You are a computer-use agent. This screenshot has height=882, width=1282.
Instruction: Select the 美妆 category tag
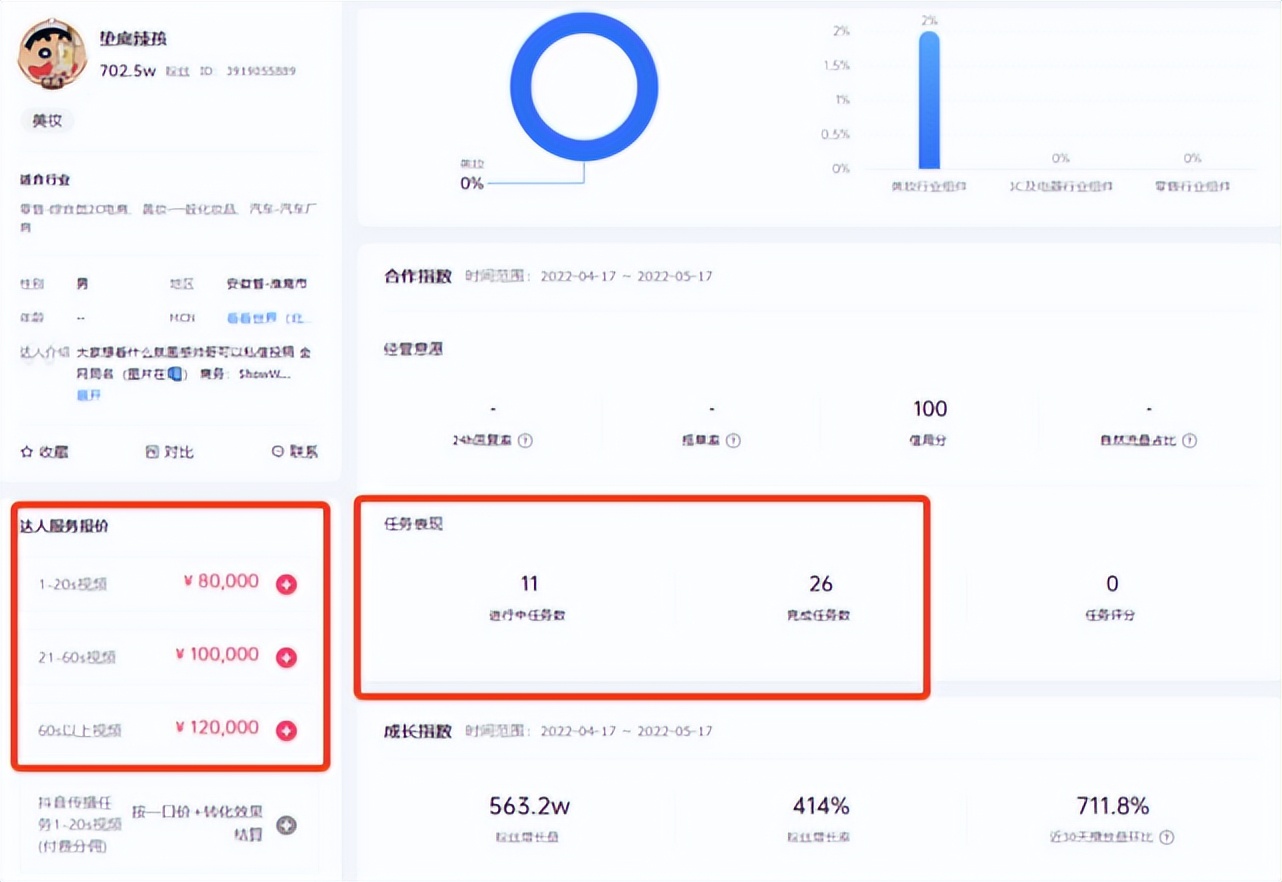(x=45, y=120)
